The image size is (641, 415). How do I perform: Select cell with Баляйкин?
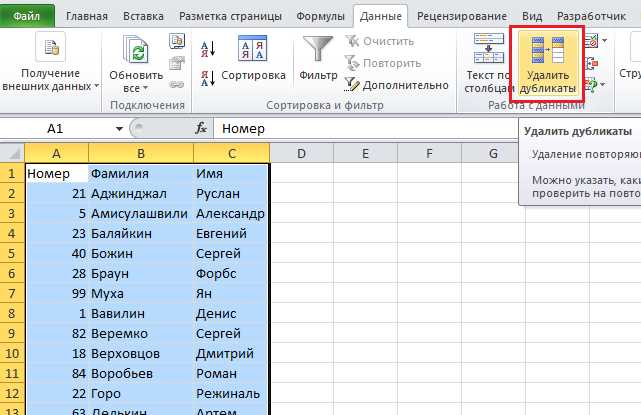click(141, 233)
